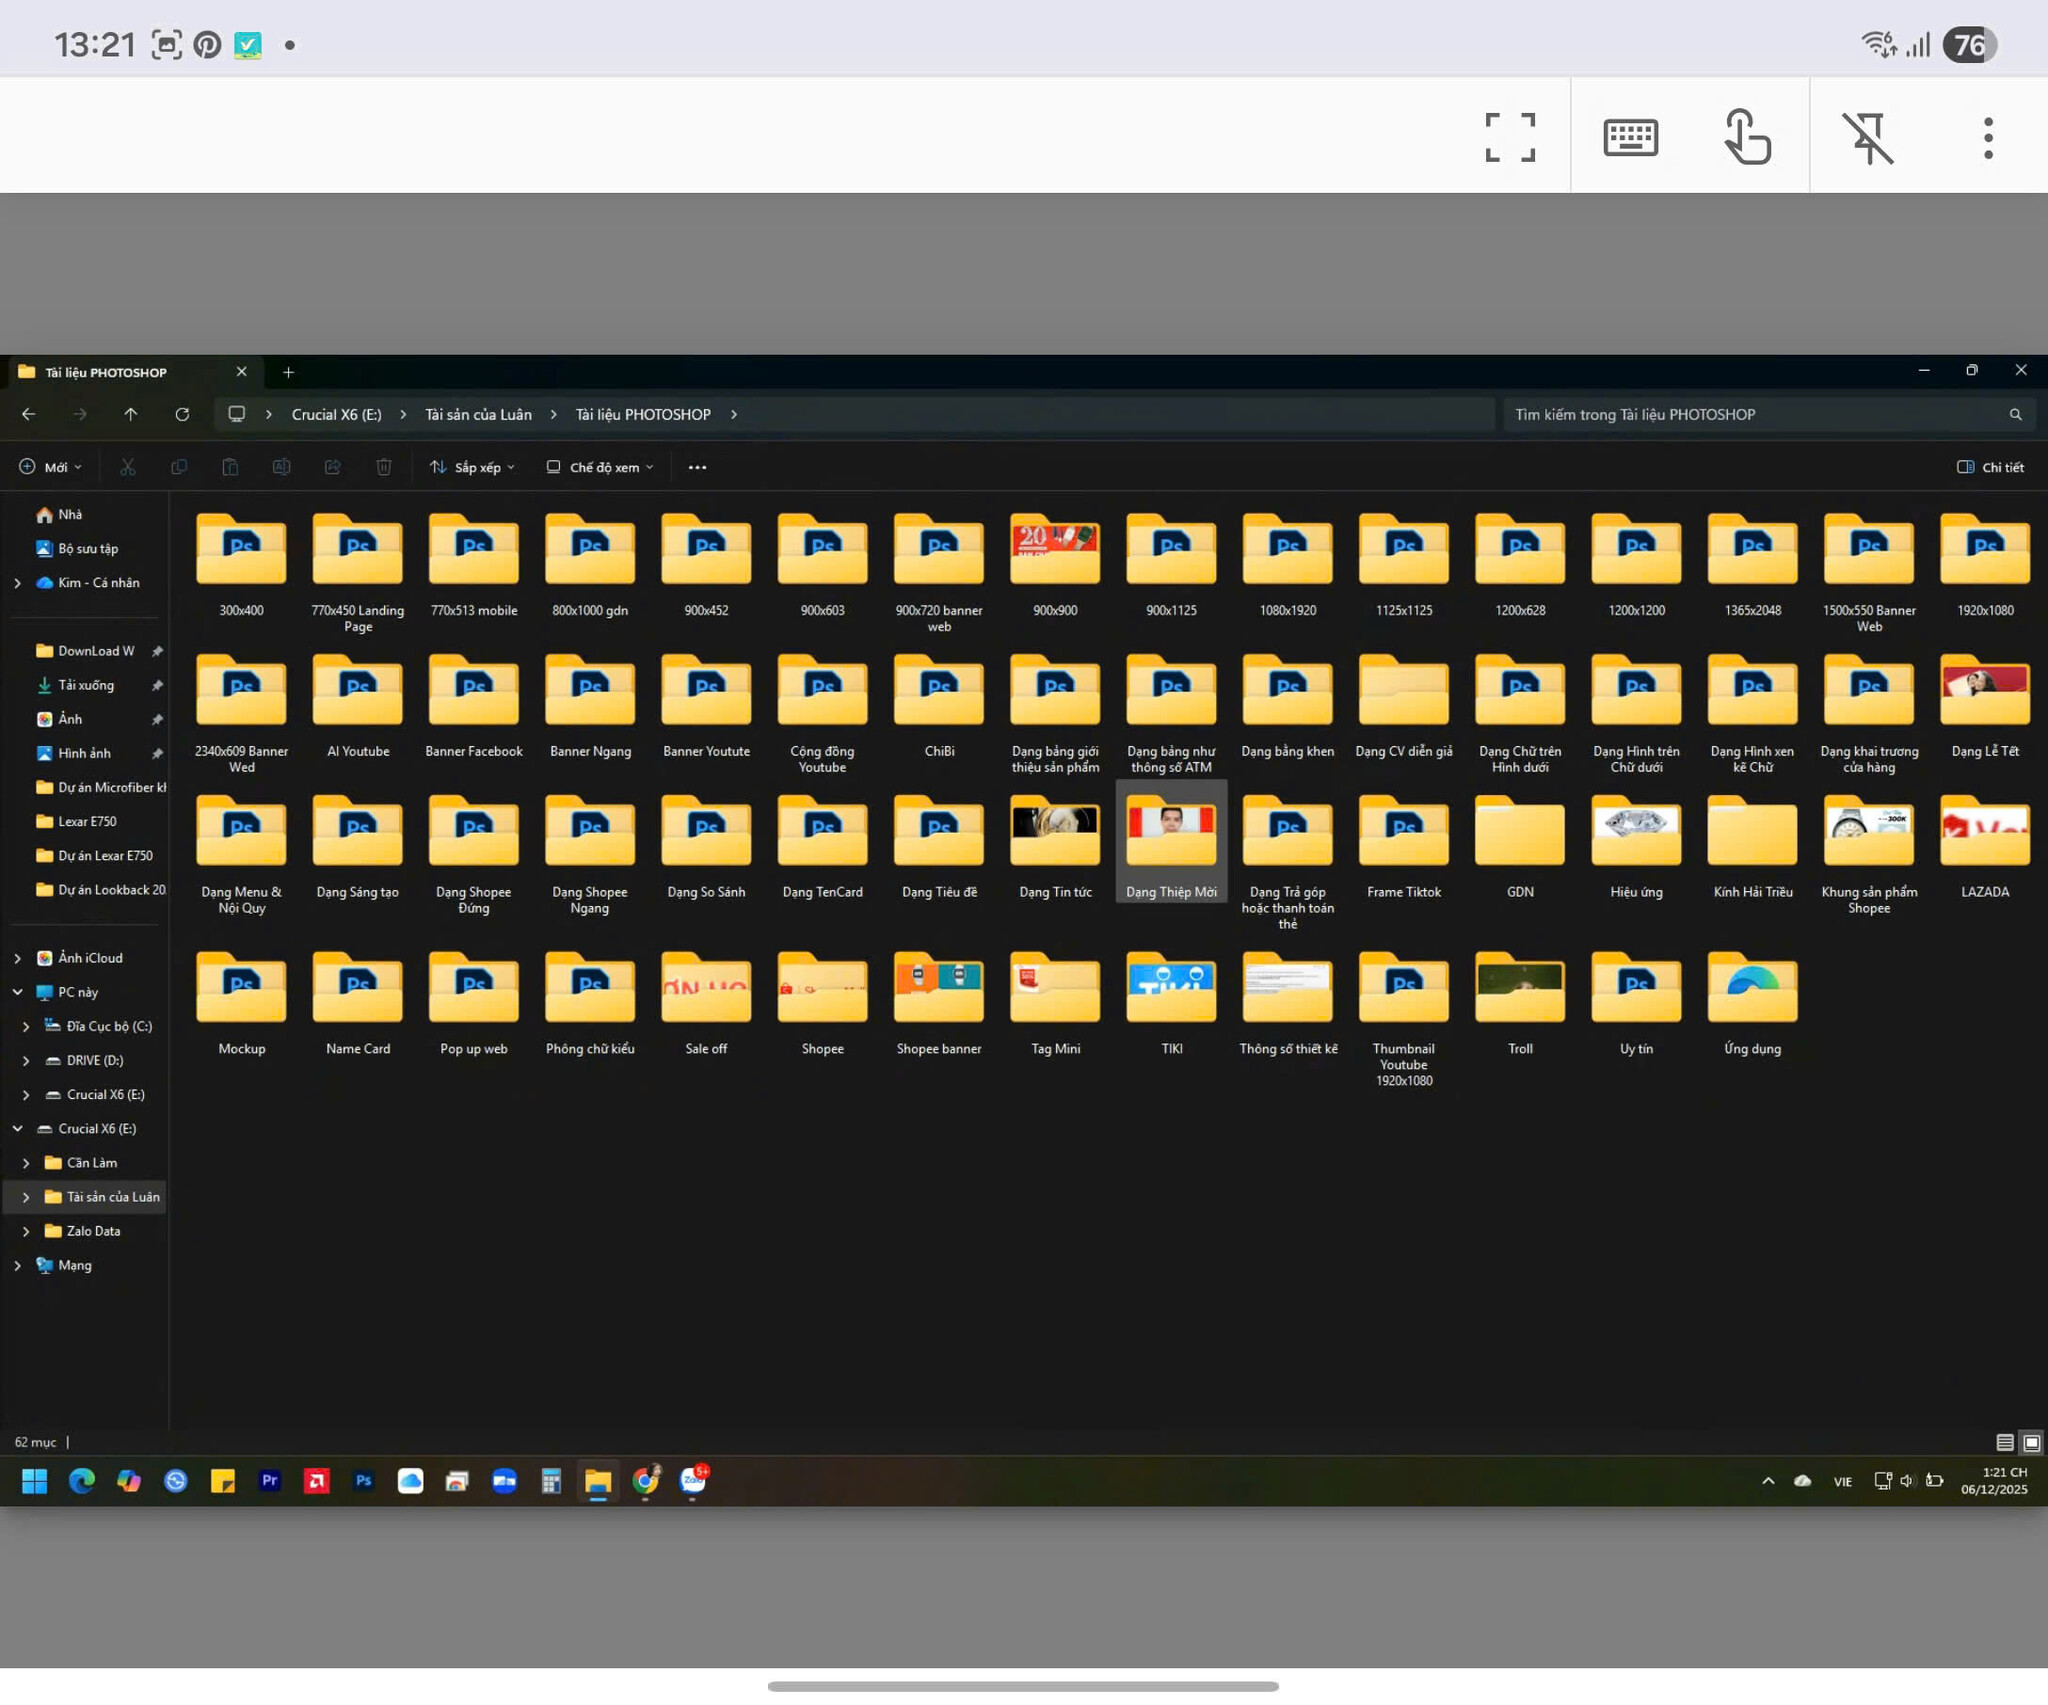Click the unpin toolbar icon

[x=1868, y=137]
